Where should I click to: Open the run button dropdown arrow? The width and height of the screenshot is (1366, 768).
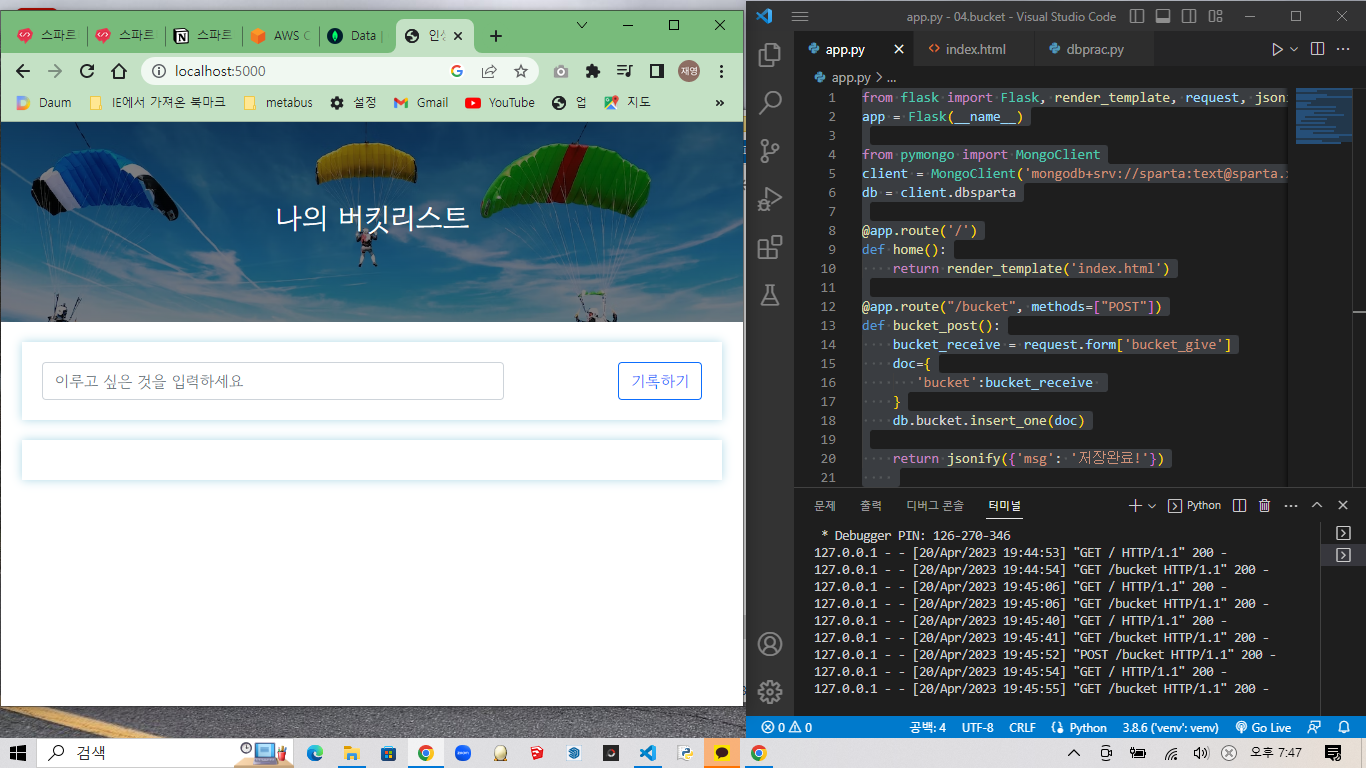[x=1294, y=49]
